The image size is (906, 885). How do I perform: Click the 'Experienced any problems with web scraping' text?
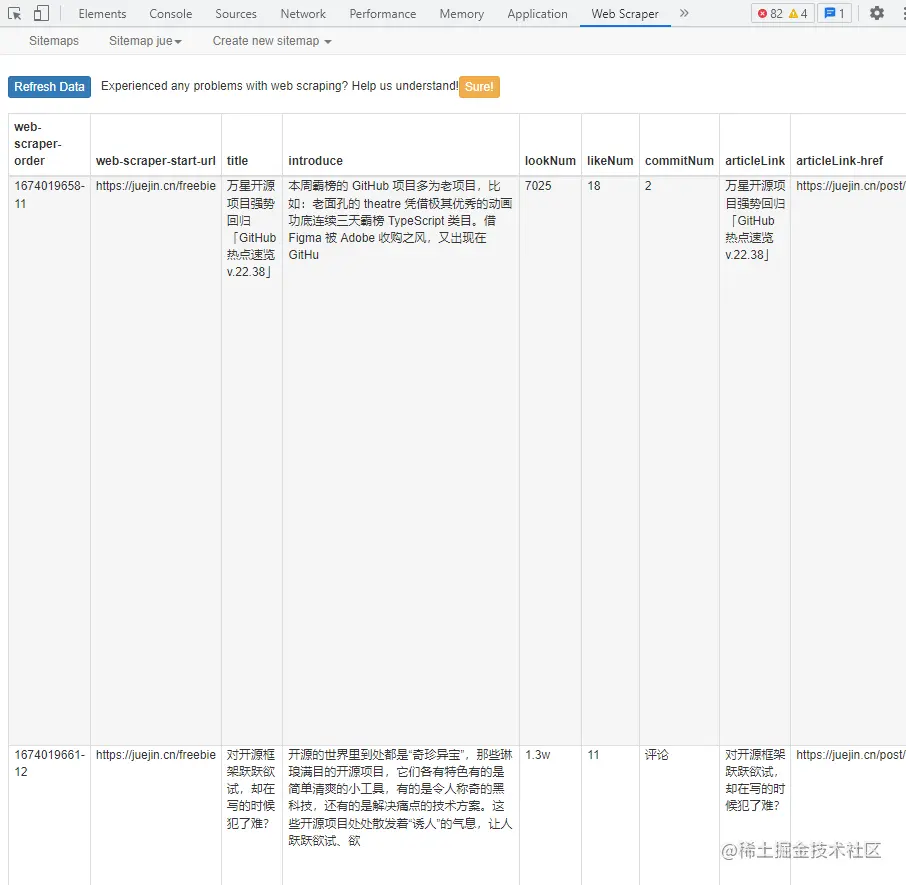pyautogui.click(x=280, y=86)
